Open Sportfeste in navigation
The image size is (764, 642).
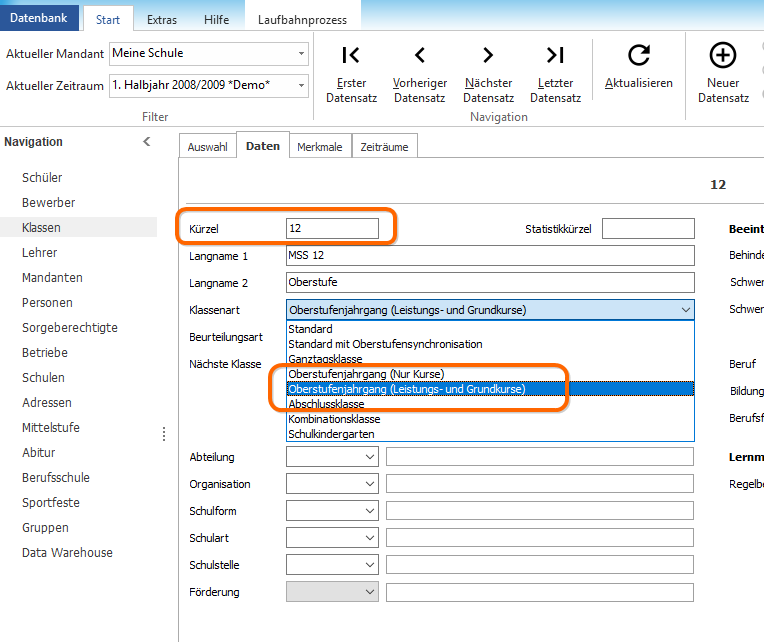pos(51,502)
